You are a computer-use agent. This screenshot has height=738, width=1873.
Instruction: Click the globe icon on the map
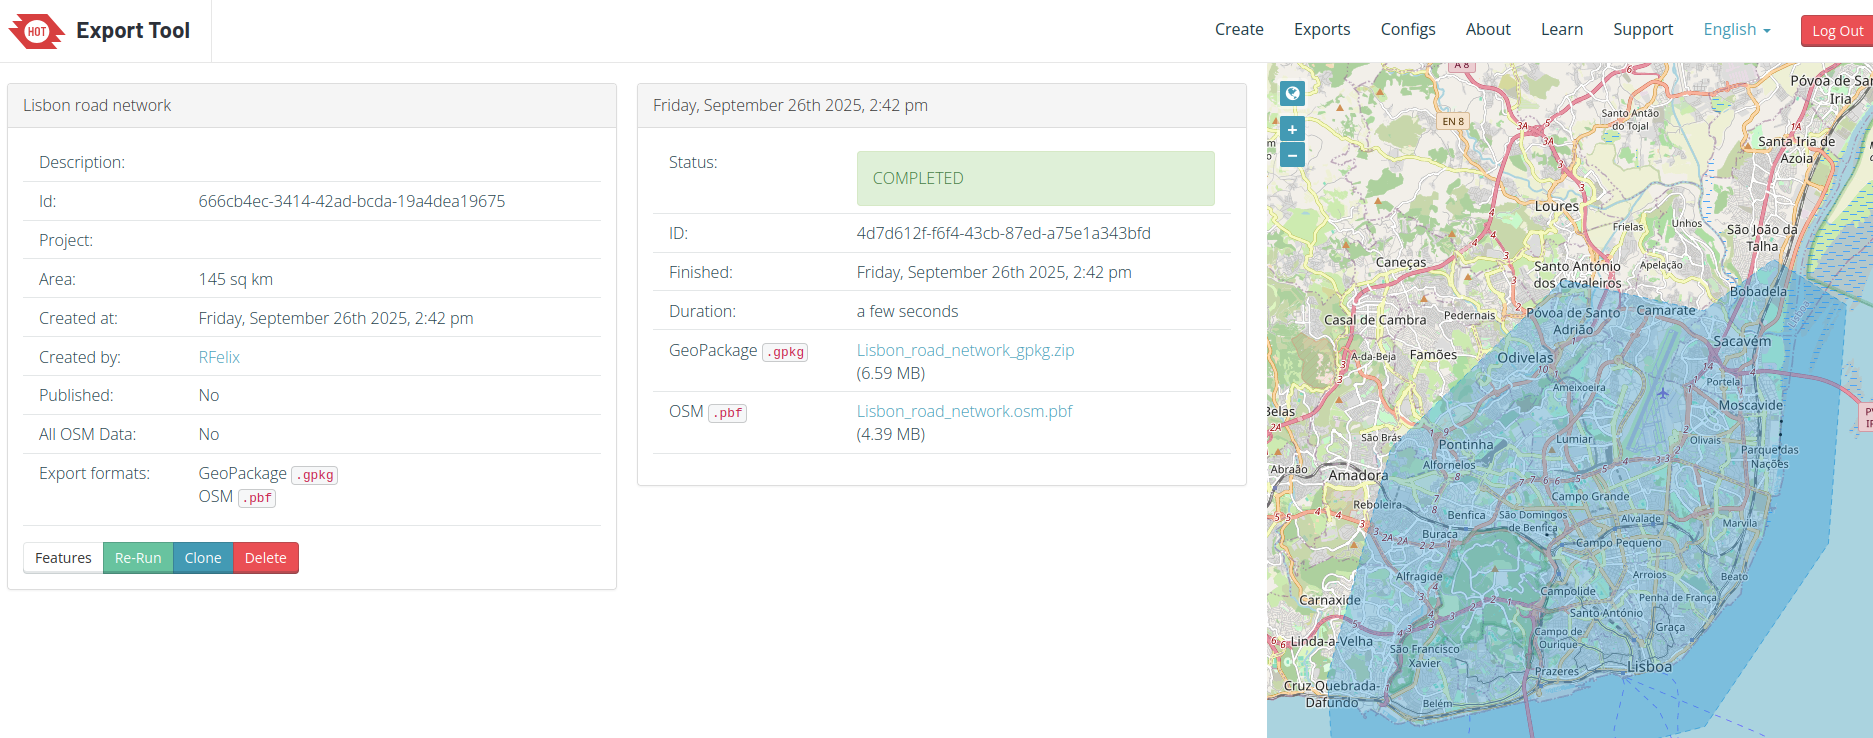(x=1292, y=94)
